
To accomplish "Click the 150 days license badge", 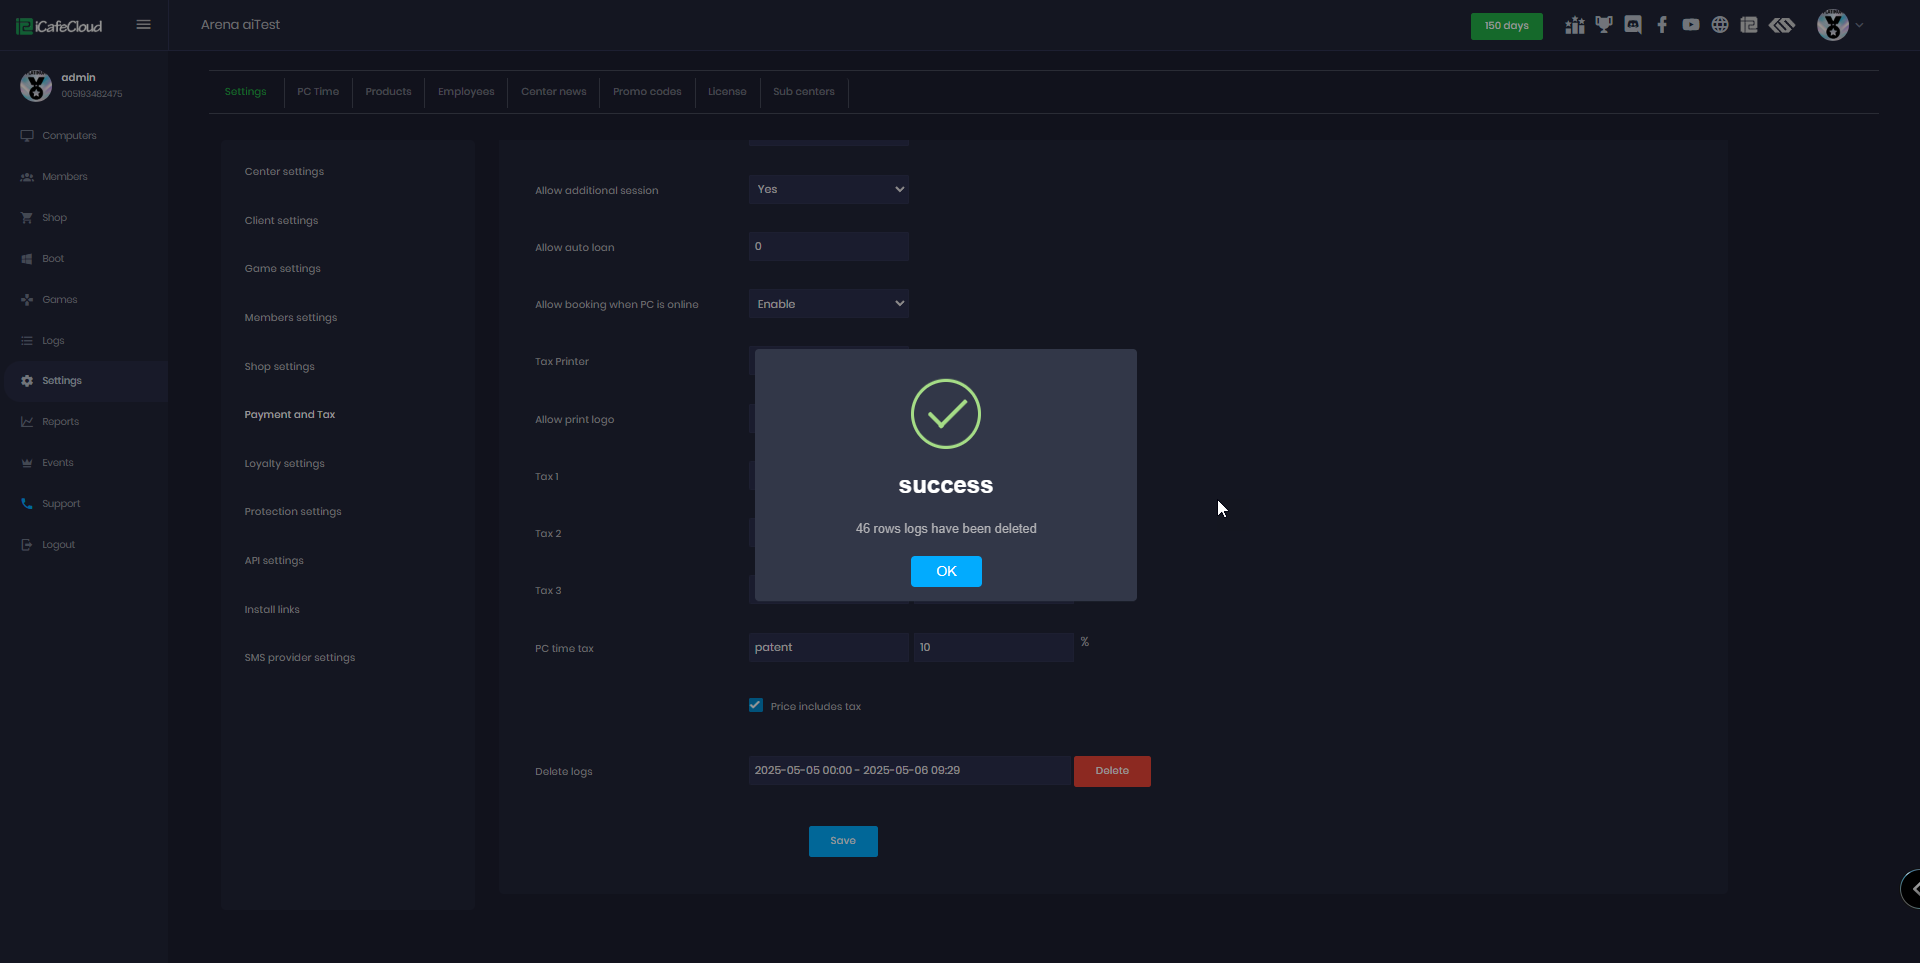I will (1506, 26).
